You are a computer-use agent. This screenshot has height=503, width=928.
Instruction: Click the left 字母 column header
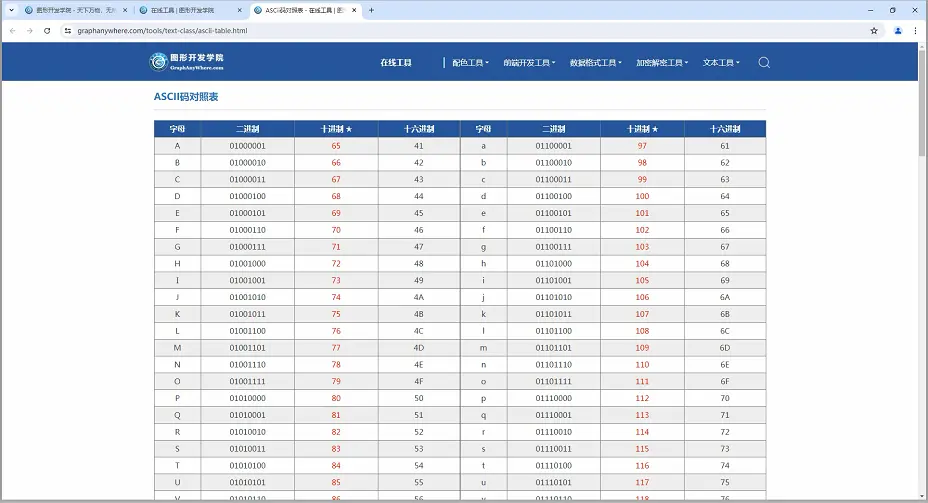pos(177,128)
